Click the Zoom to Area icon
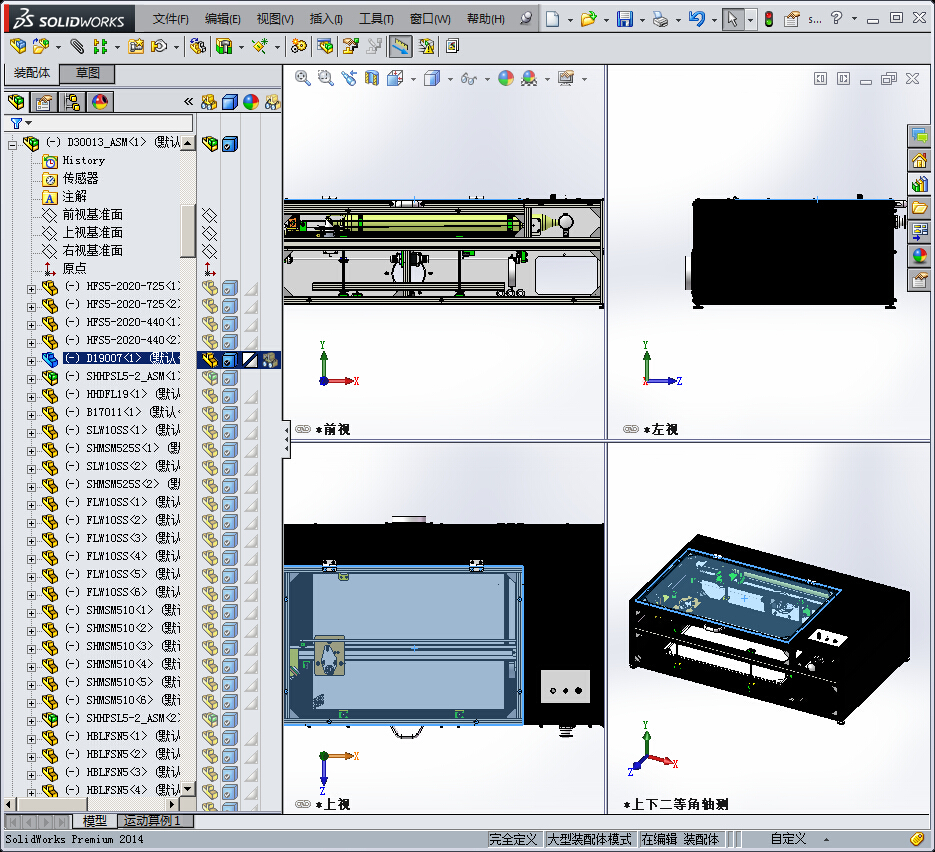Image resolution: width=935 pixels, height=852 pixels. click(326, 78)
